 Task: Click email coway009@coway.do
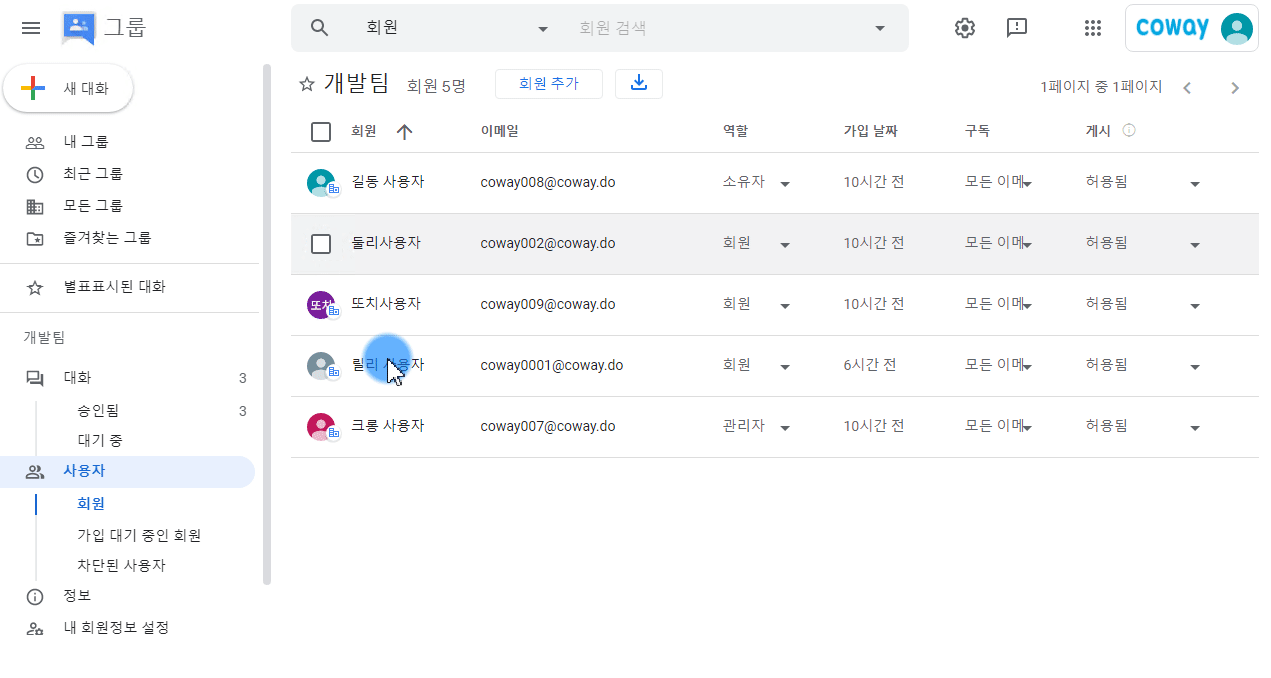[x=548, y=305]
